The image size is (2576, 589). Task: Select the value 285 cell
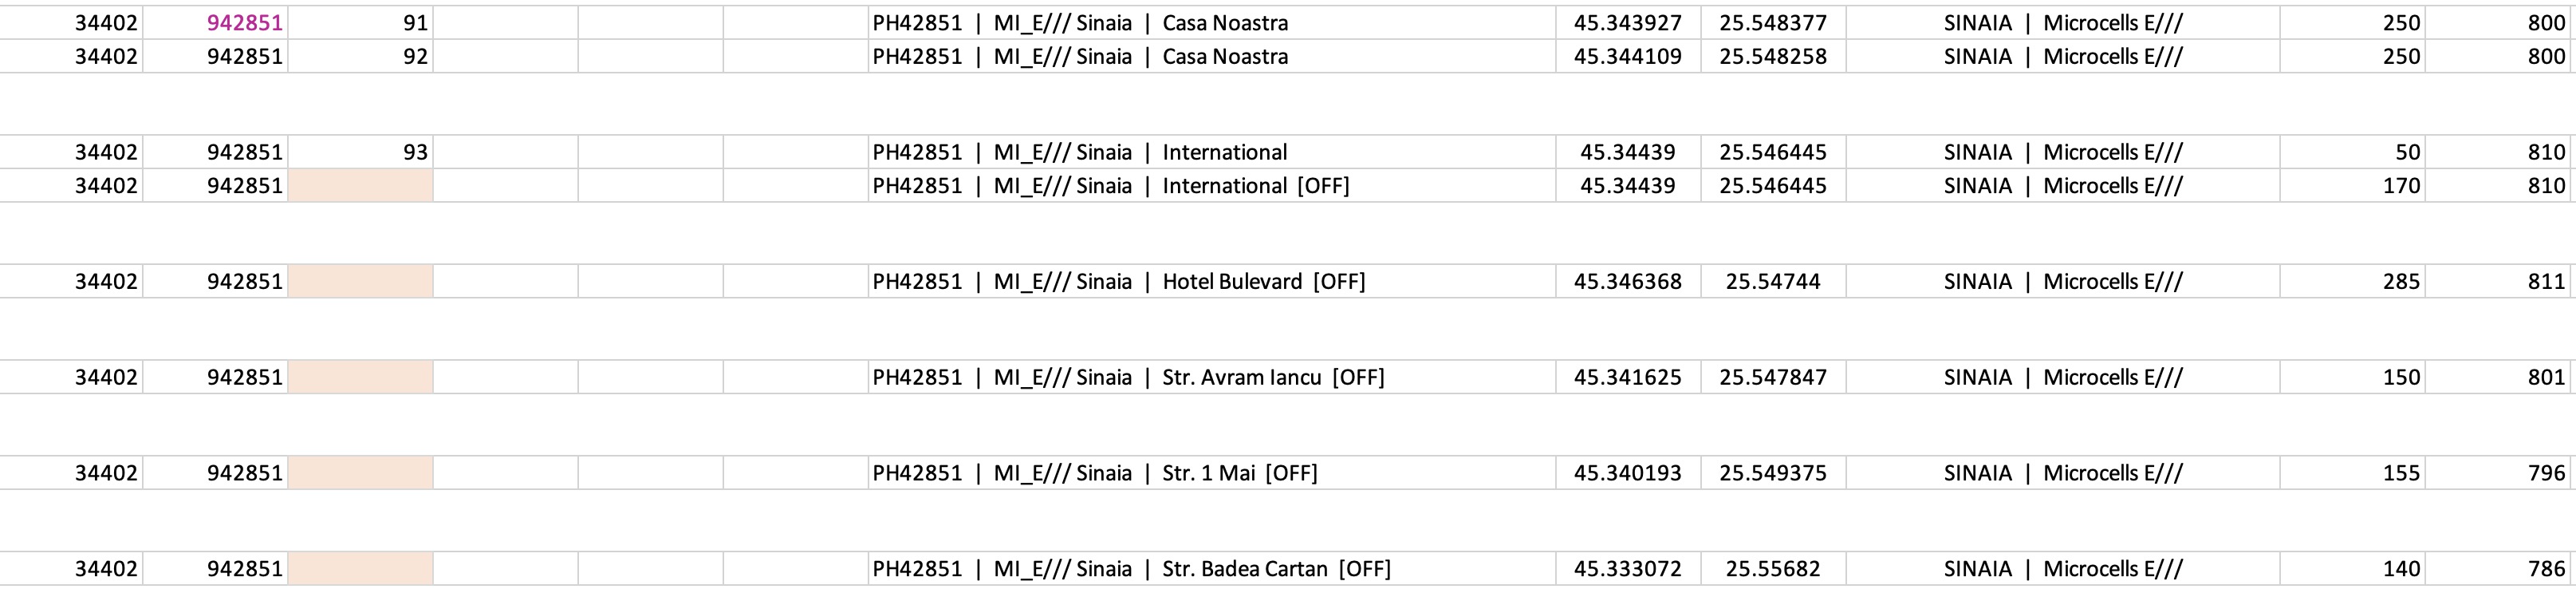tap(2353, 281)
